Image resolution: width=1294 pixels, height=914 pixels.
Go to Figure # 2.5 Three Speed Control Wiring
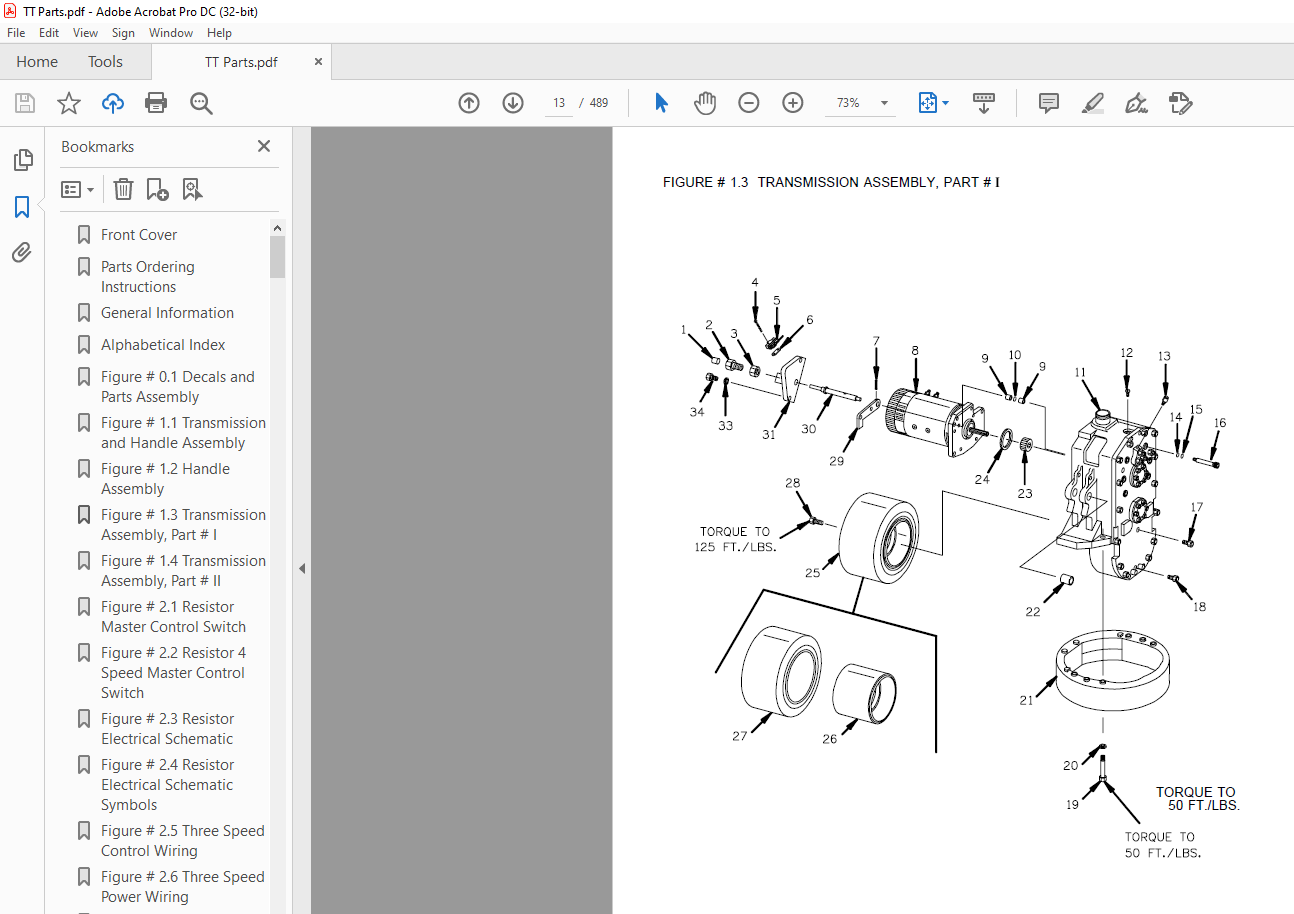(x=183, y=841)
